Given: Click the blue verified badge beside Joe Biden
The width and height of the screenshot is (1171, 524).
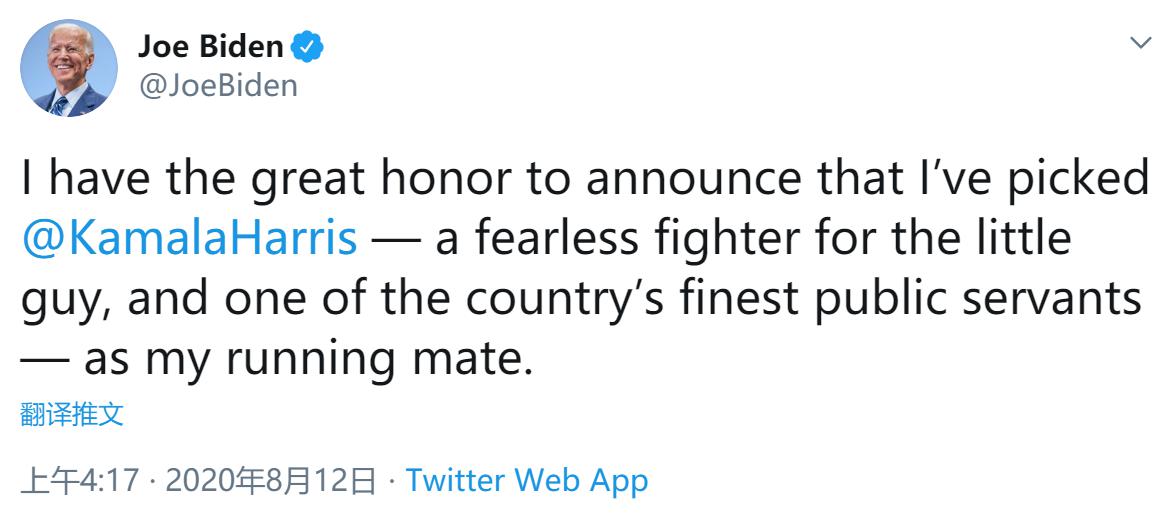Looking at the screenshot, I should 306,46.
